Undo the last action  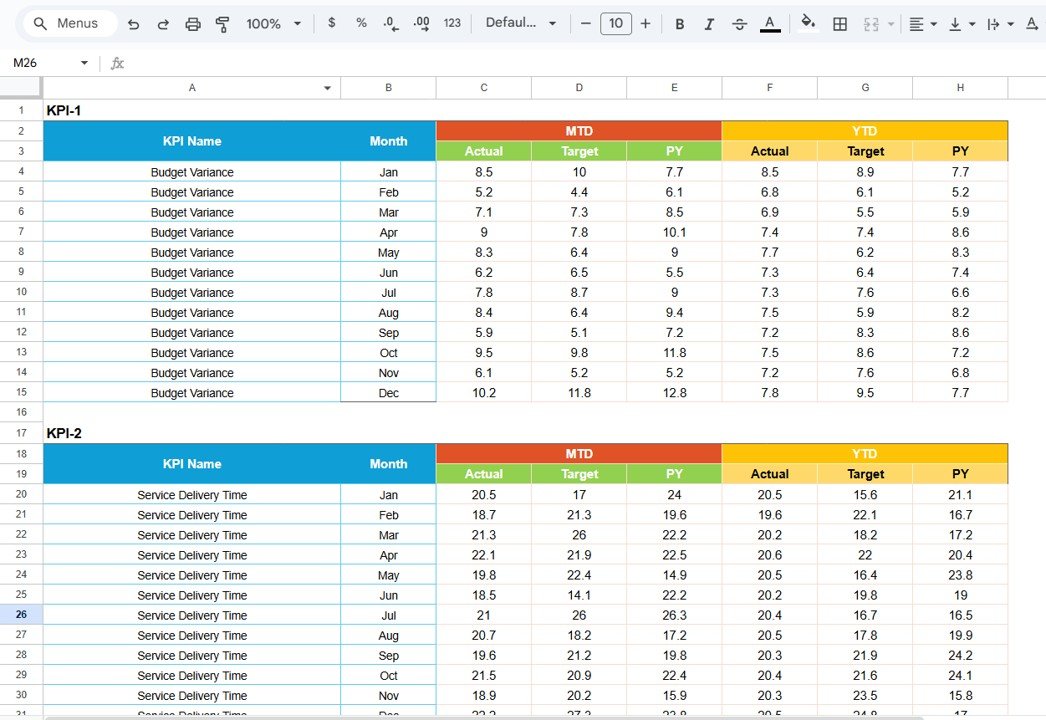pyautogui.click(x=134, y=23)
